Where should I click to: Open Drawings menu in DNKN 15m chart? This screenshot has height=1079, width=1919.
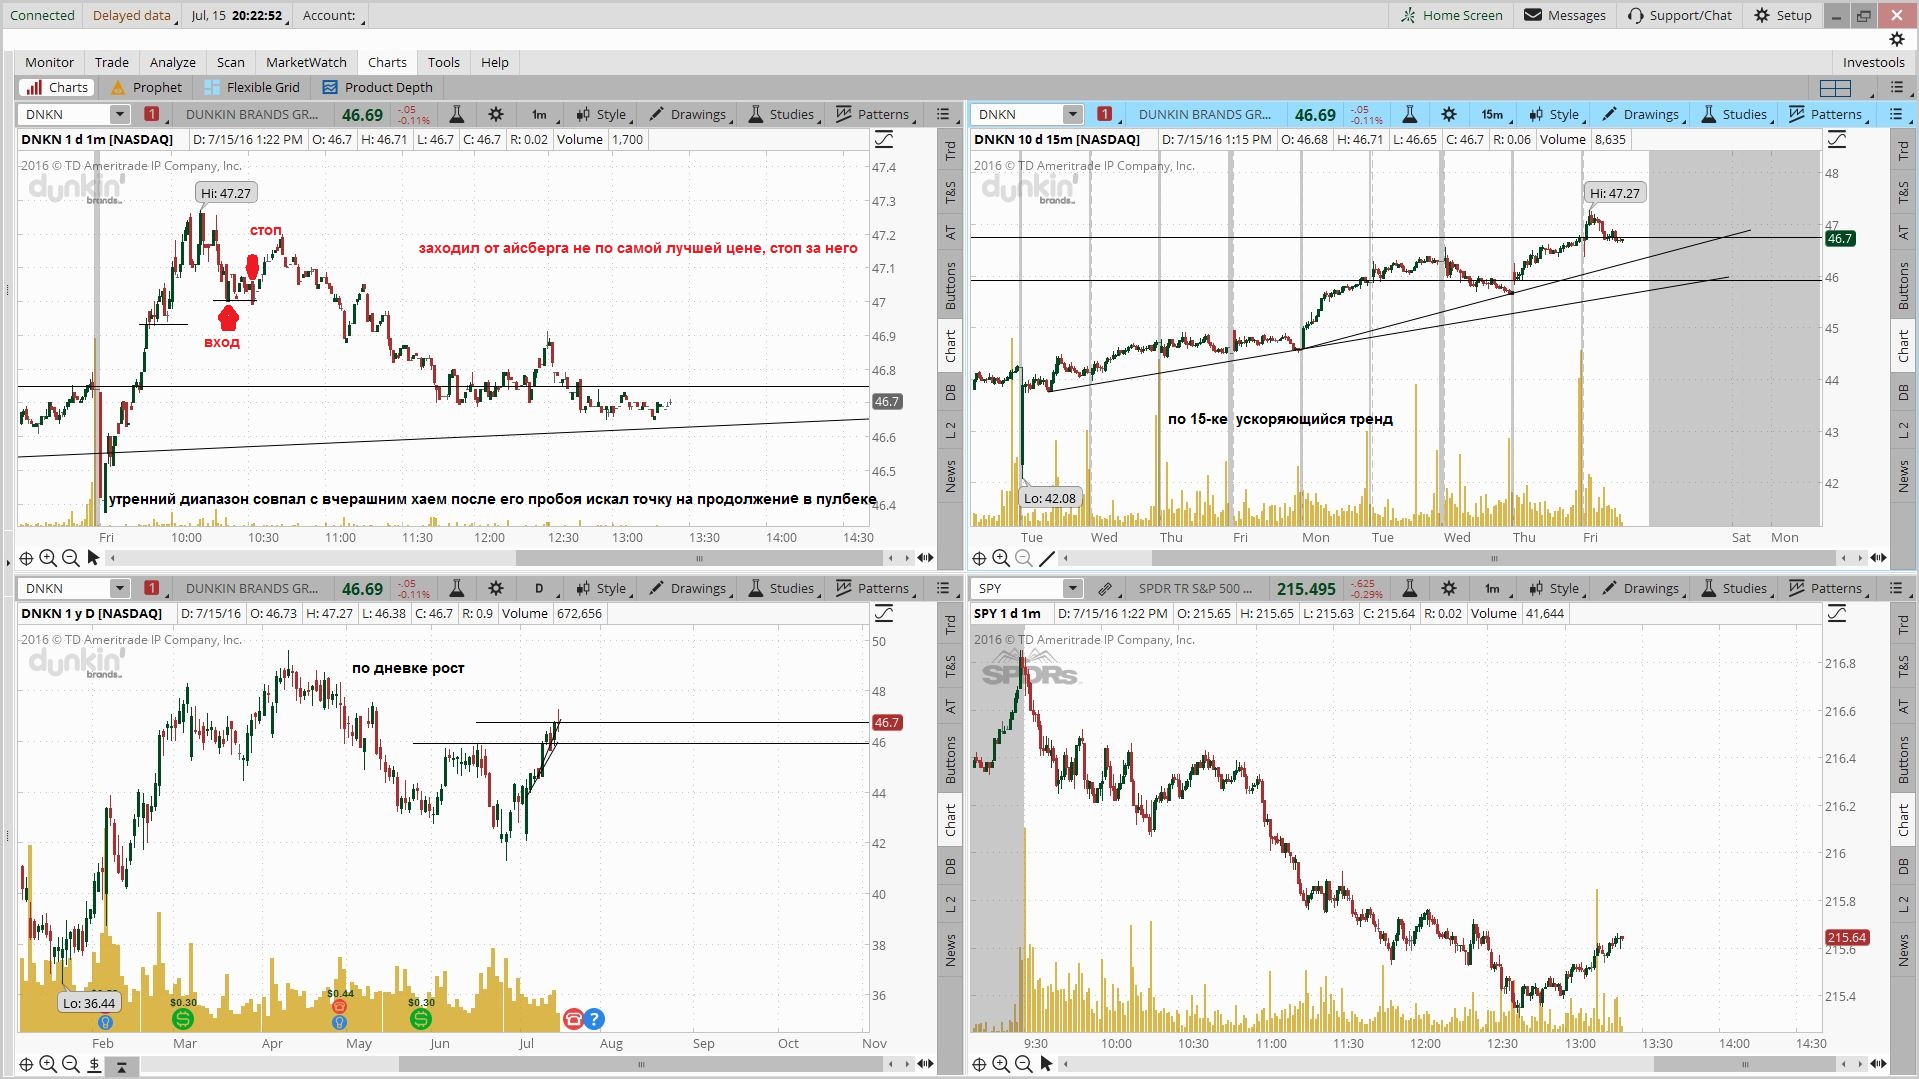1641,114
